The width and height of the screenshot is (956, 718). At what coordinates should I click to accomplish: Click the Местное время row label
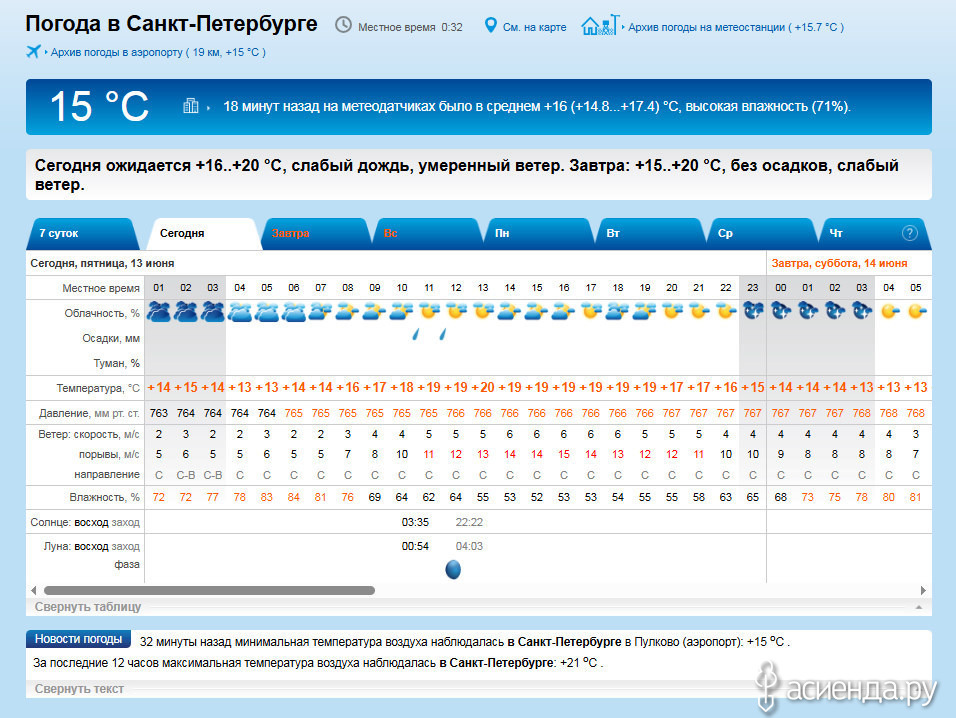(x=101, y=288)
